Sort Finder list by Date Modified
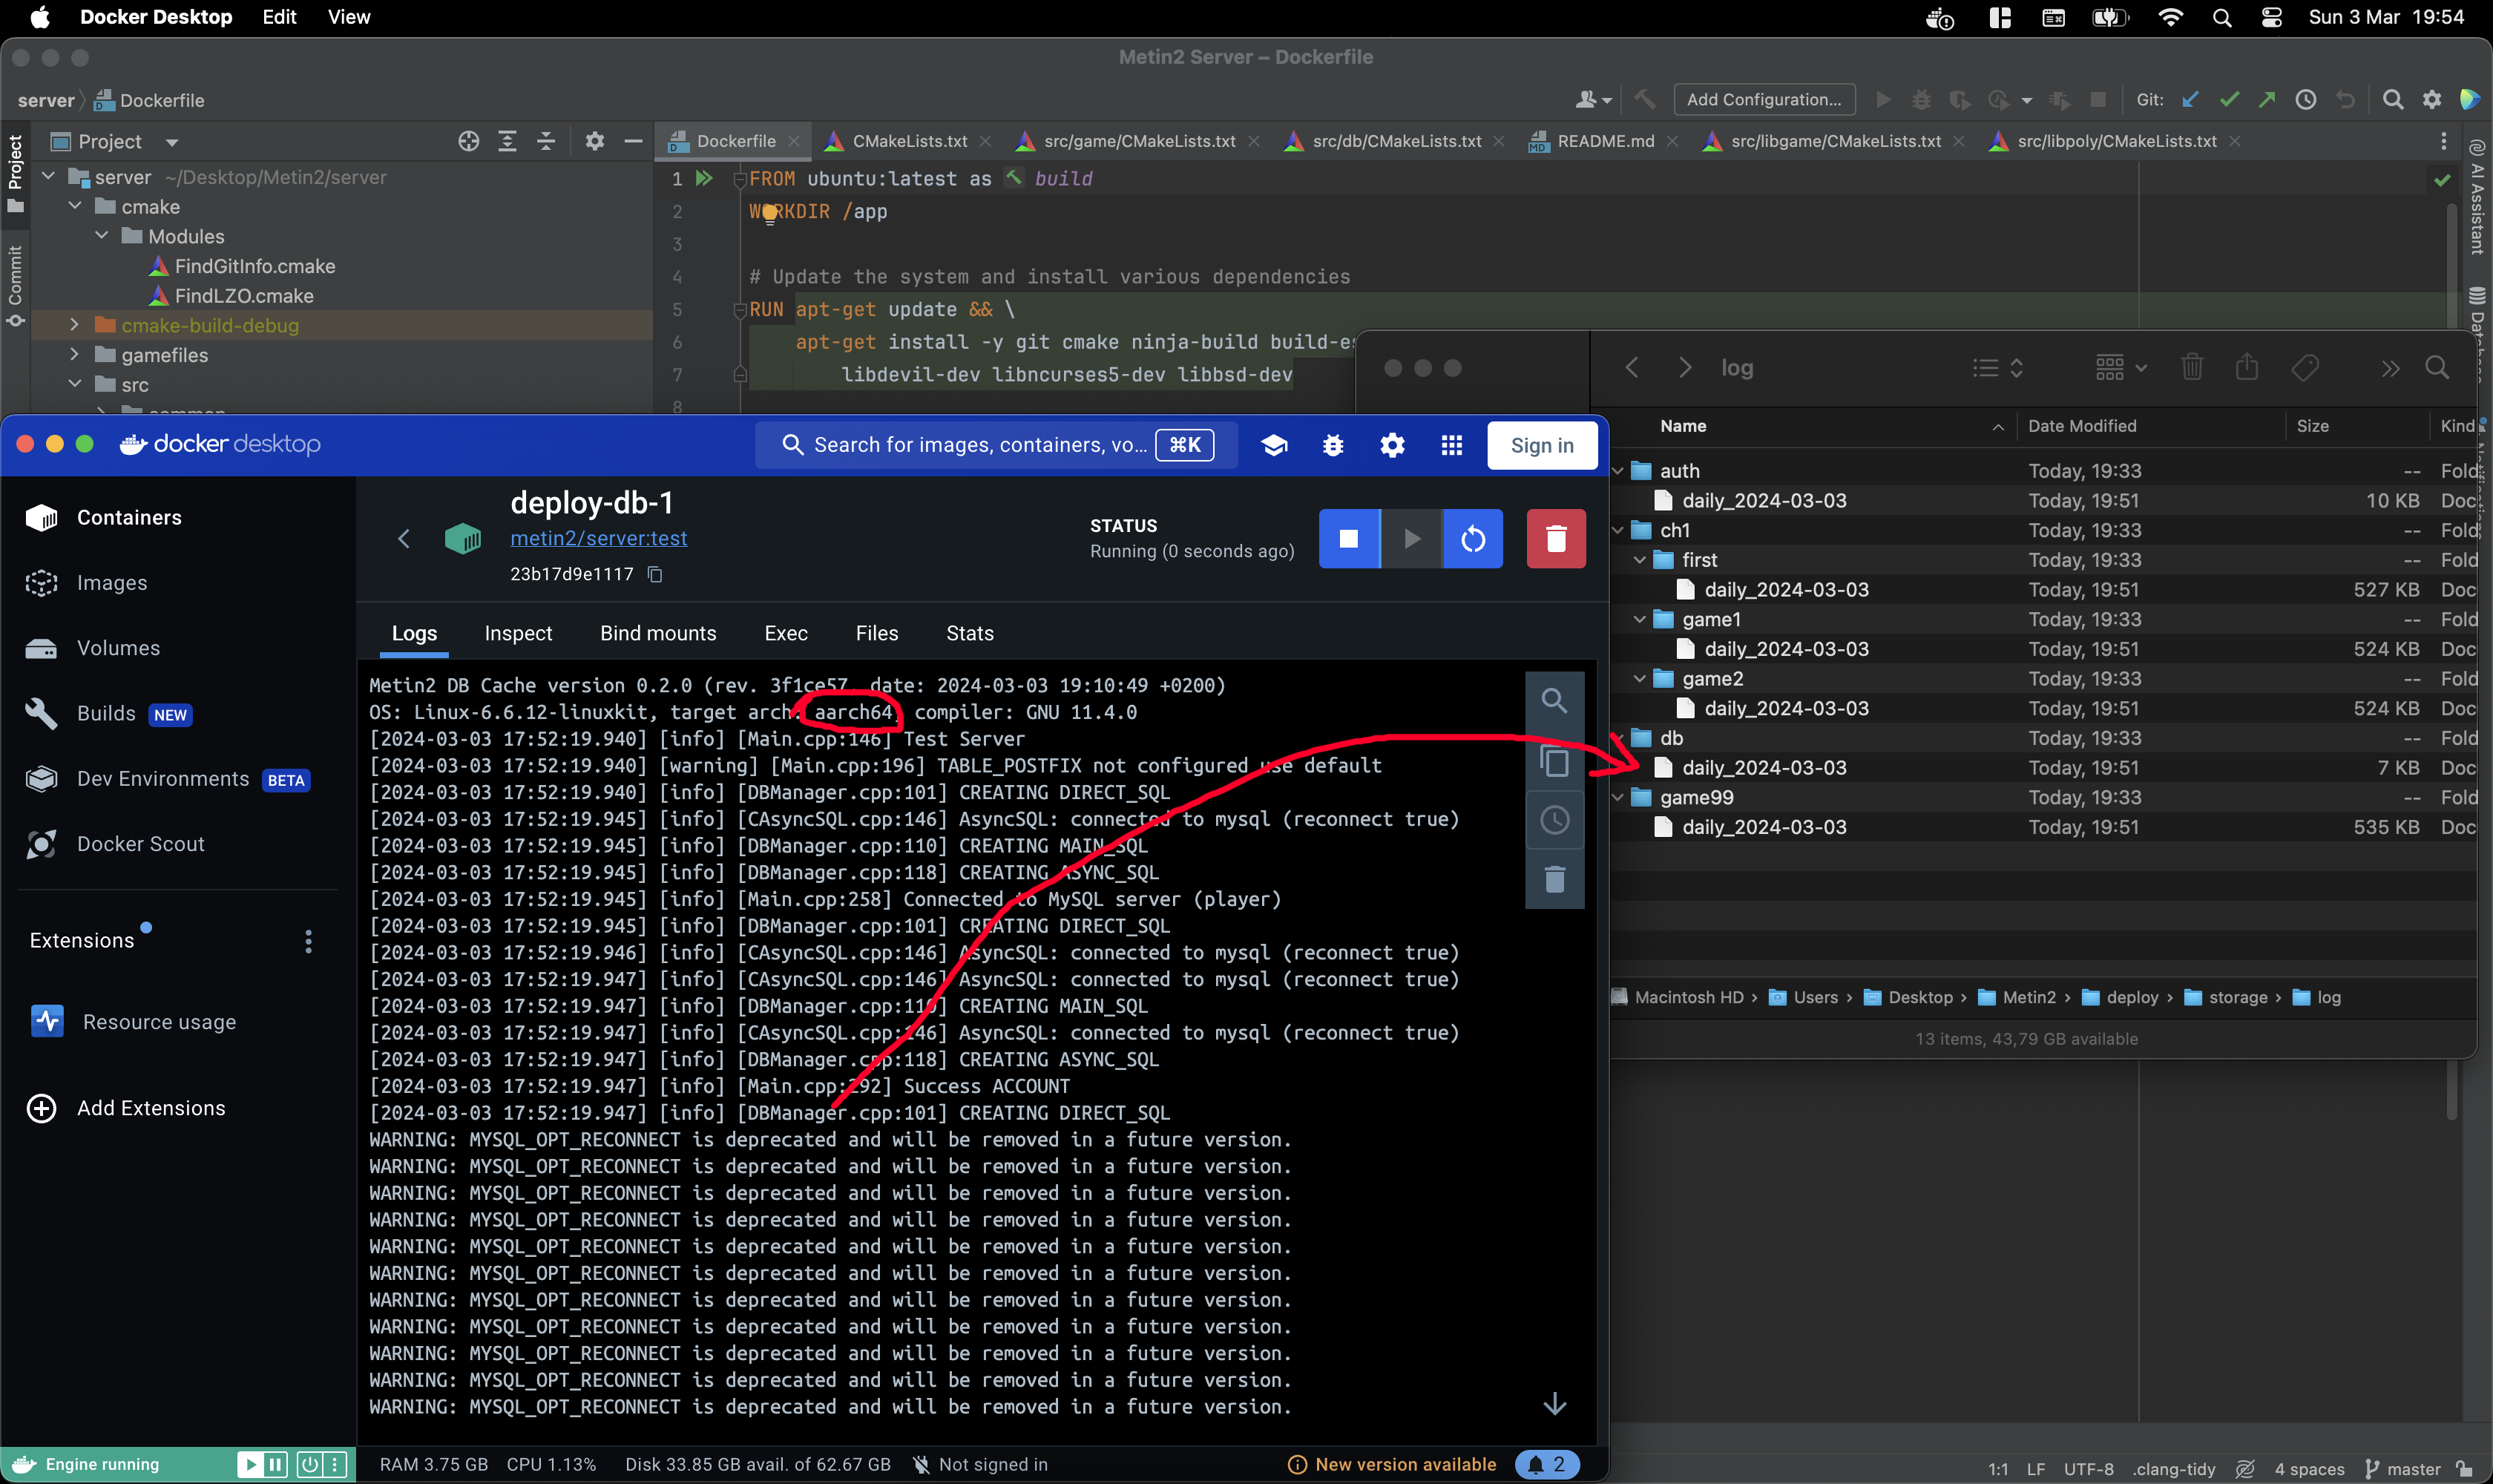 tap(2082, 426)
